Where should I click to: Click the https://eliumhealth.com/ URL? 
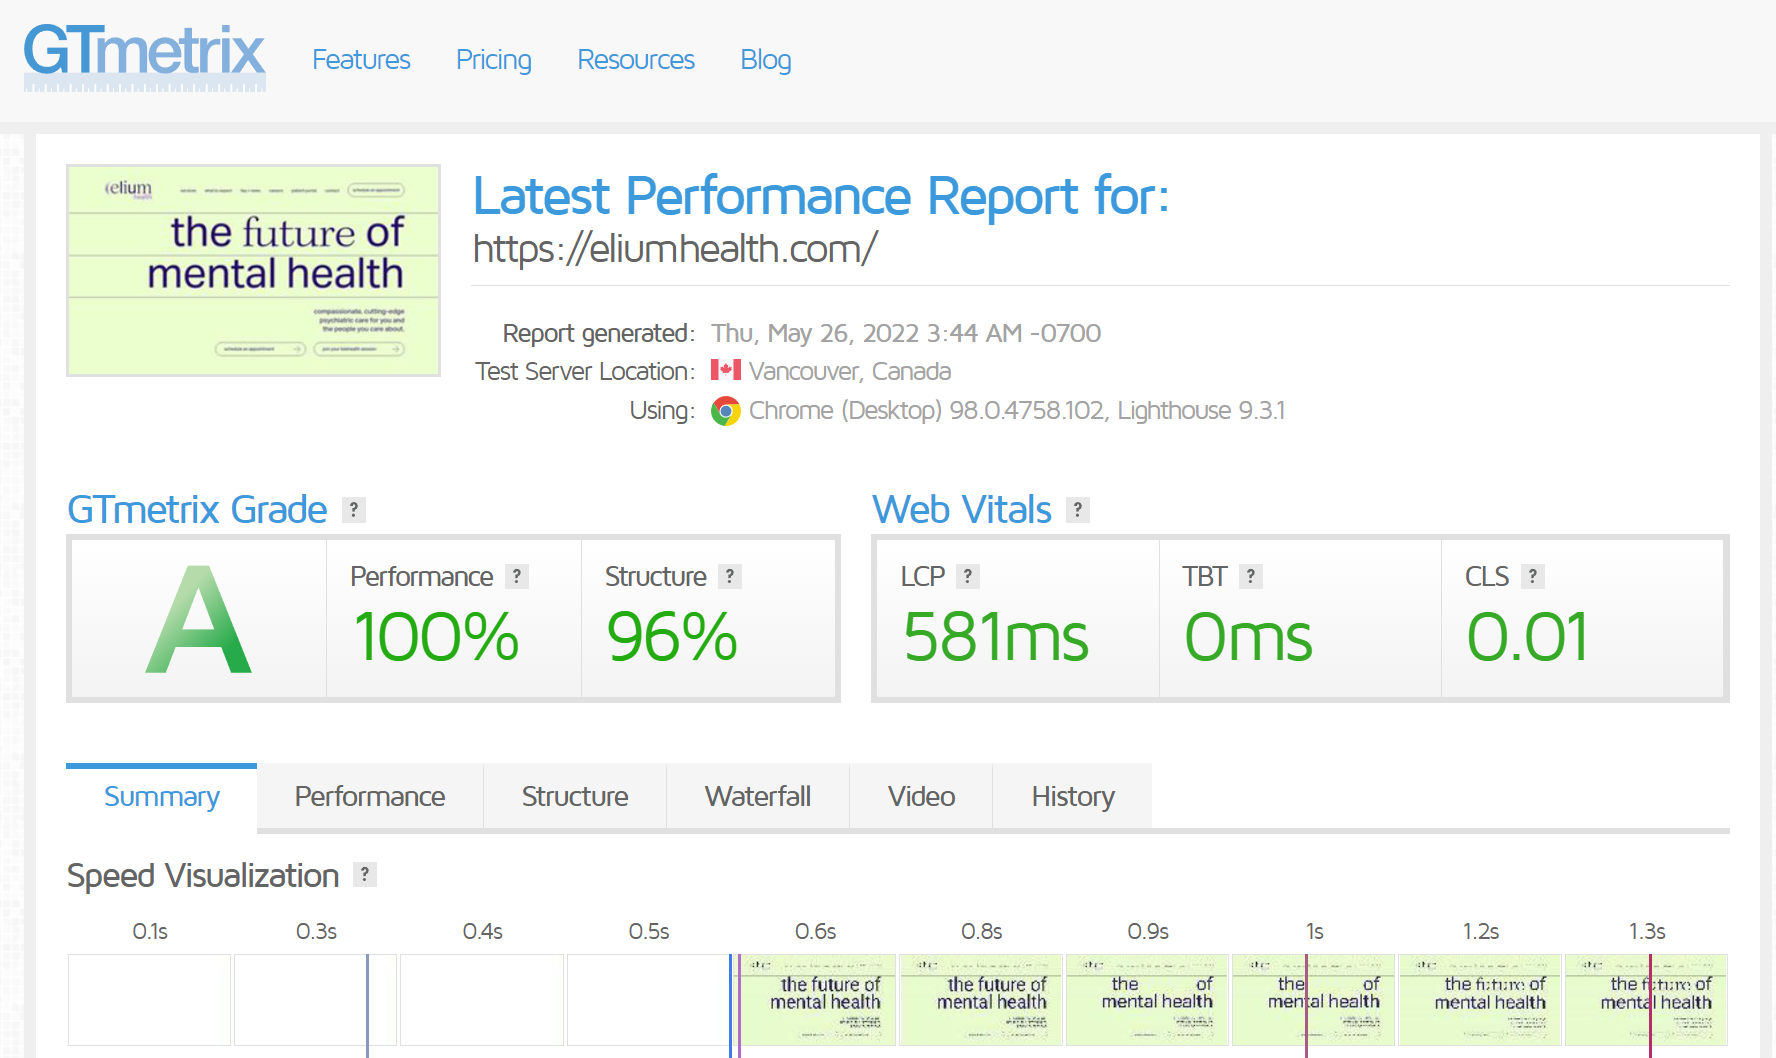(675, 248)
